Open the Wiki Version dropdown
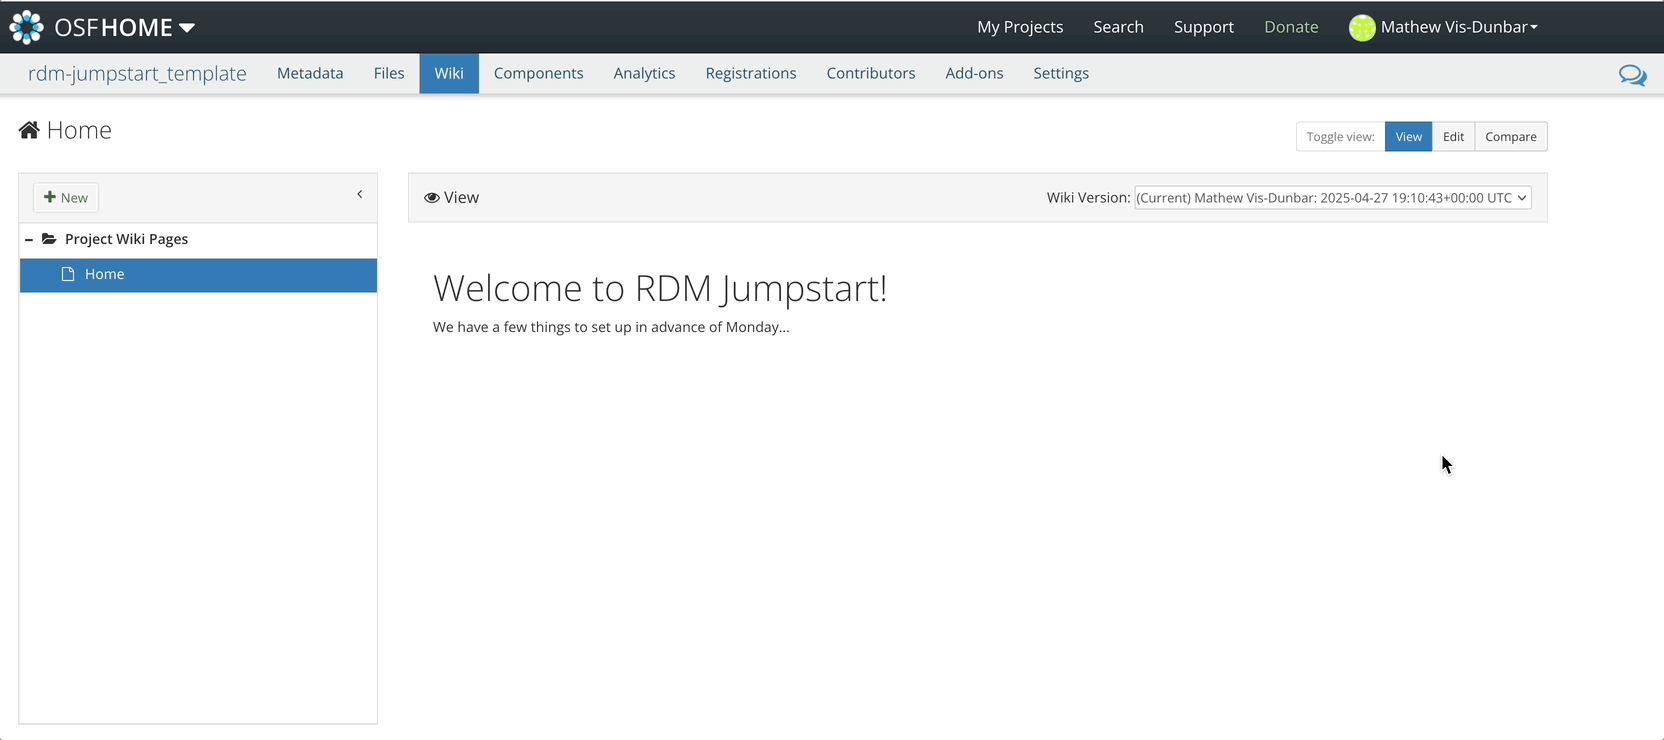 (x=1332, y=198)
